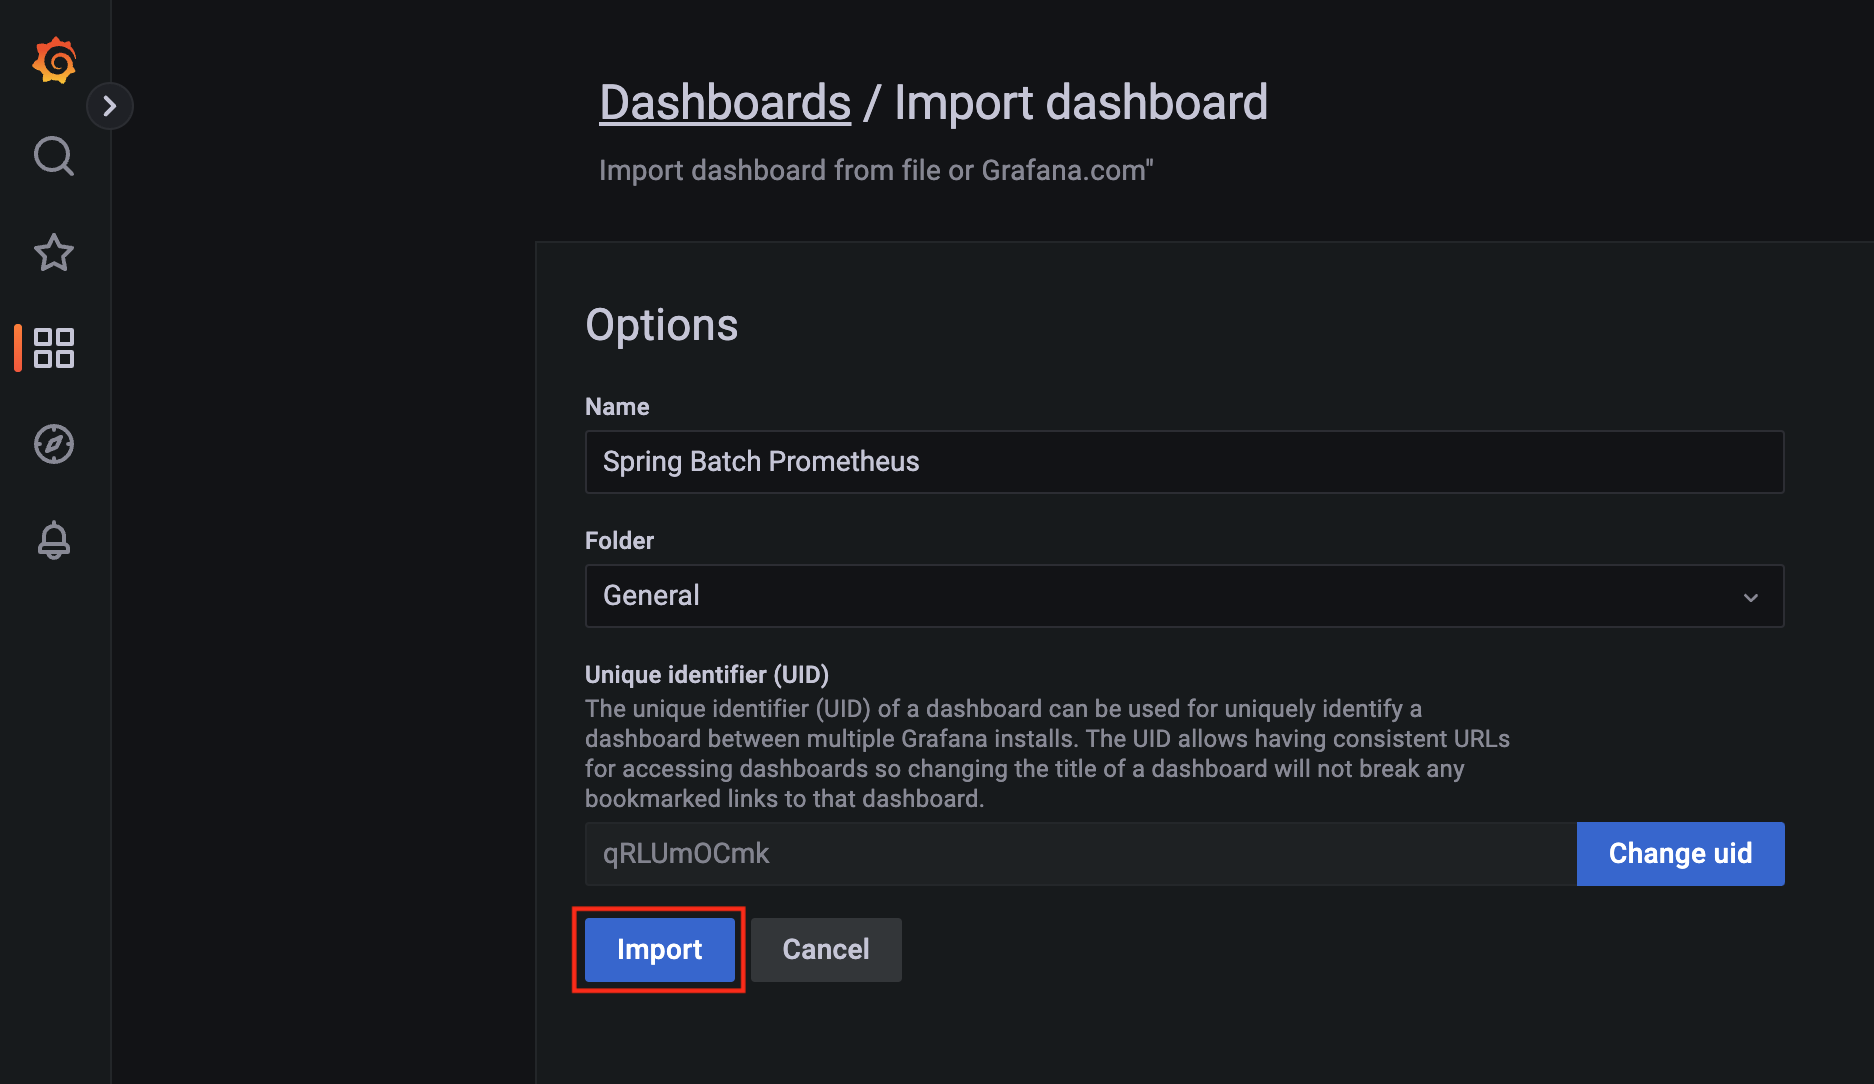The height and width of the screenshot is (1084, 1874).
Task: Open the Grafana home logo
Action: 54,60
